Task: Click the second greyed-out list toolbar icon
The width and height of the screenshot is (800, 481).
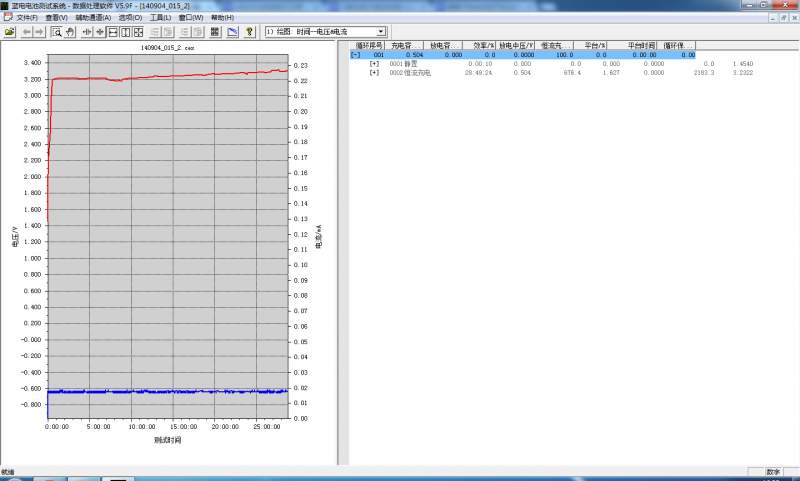Action: point(168,32)
